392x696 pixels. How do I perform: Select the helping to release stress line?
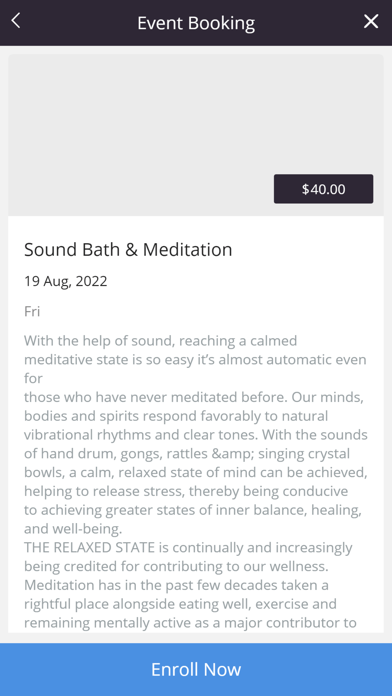coord(186,492)
